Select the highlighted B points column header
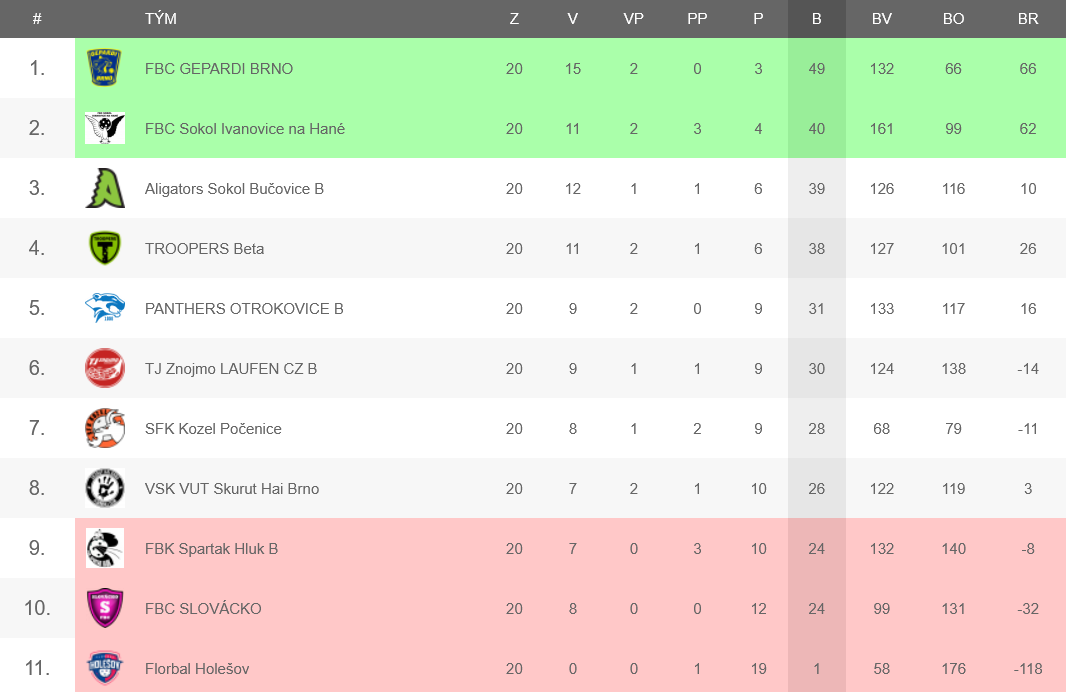 816,19
